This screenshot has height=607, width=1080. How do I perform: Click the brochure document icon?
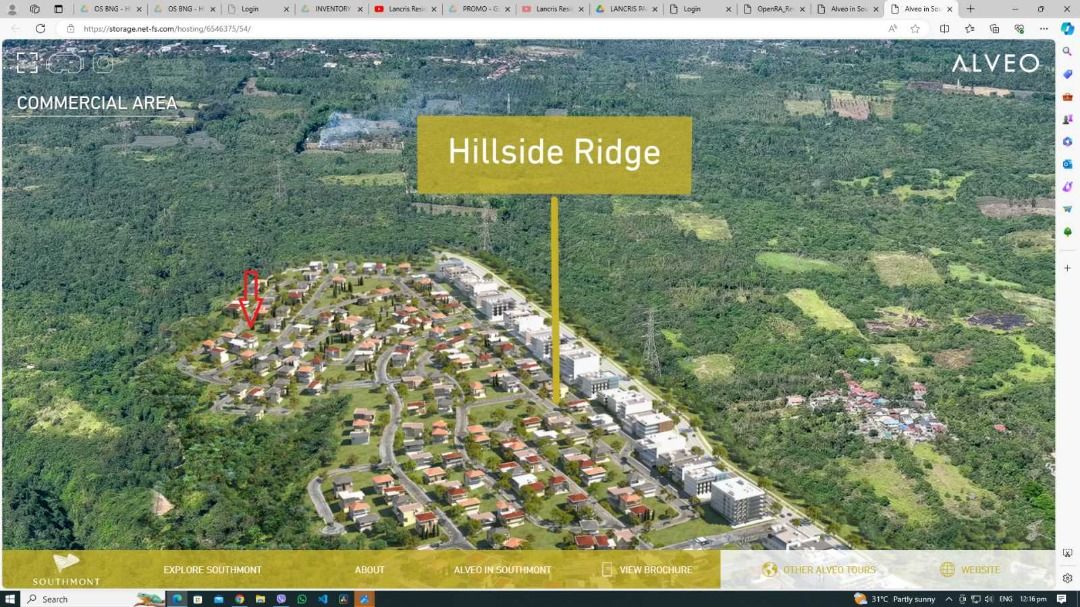tap(607, 569)
